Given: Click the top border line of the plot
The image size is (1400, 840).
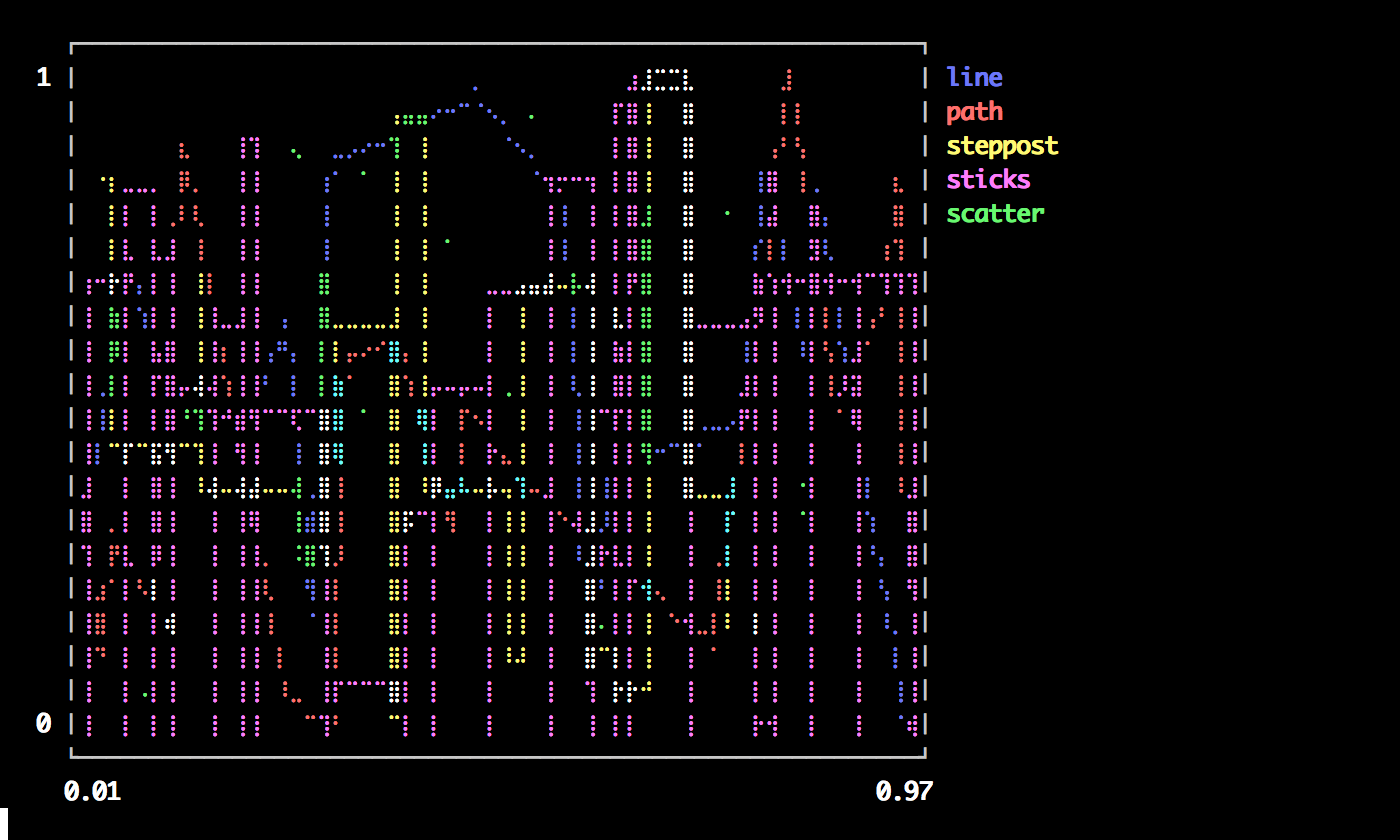Looking at the screenshot, I should pos(498,44).
